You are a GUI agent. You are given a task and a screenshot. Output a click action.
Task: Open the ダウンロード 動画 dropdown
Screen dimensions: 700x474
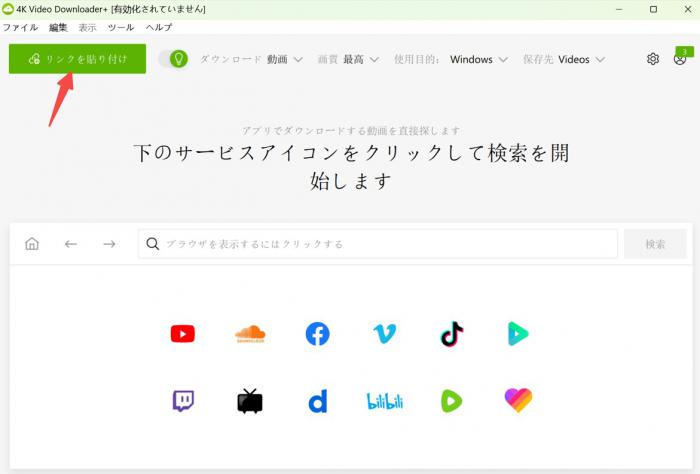point(251,59)
